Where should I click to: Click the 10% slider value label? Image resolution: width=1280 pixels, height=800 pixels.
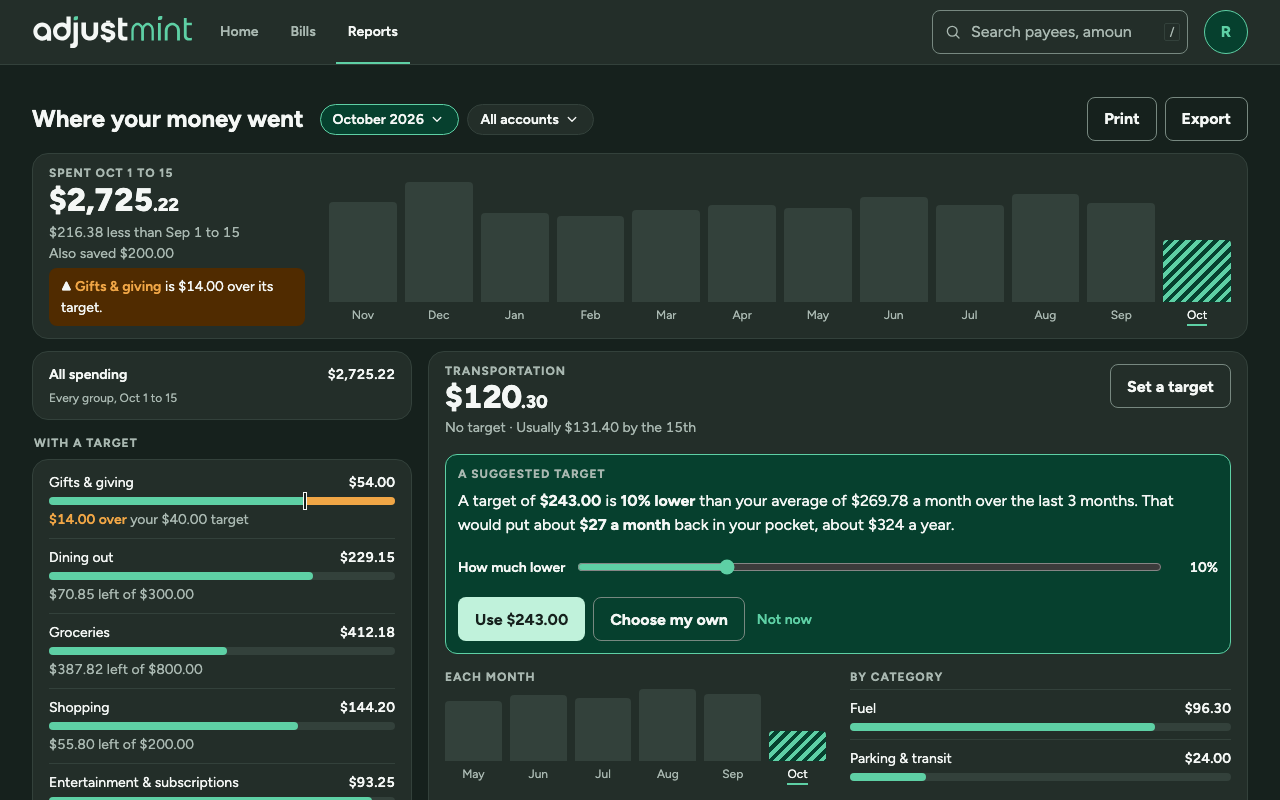point(1204,567)
